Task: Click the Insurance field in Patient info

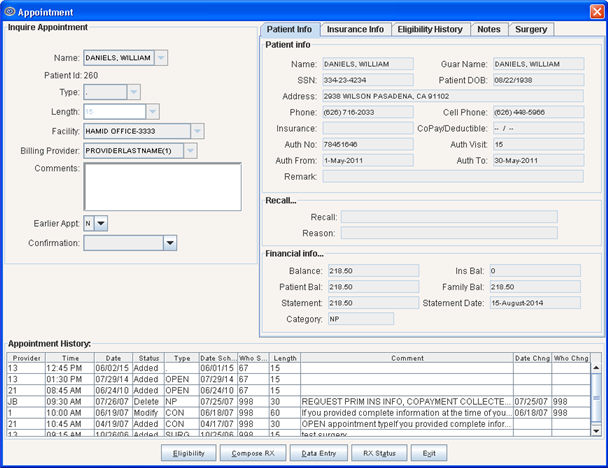Action: pyautogui.click(x=368, y=128)
